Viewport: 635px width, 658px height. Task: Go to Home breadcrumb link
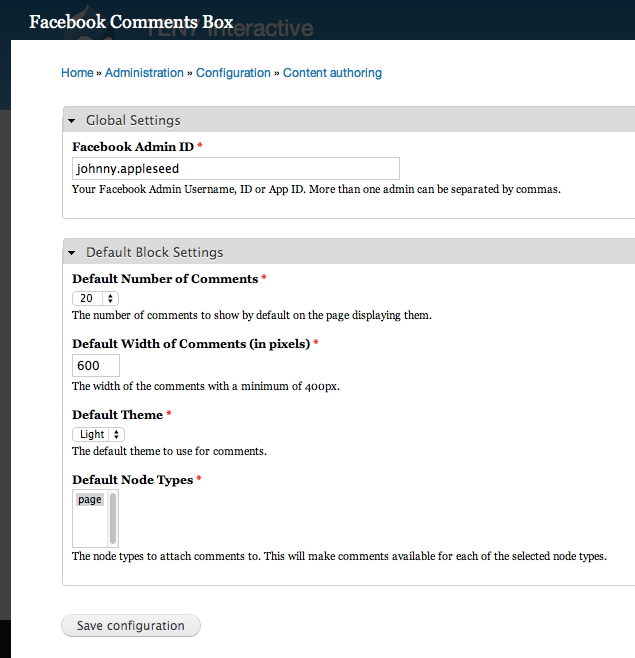point(77,73)
